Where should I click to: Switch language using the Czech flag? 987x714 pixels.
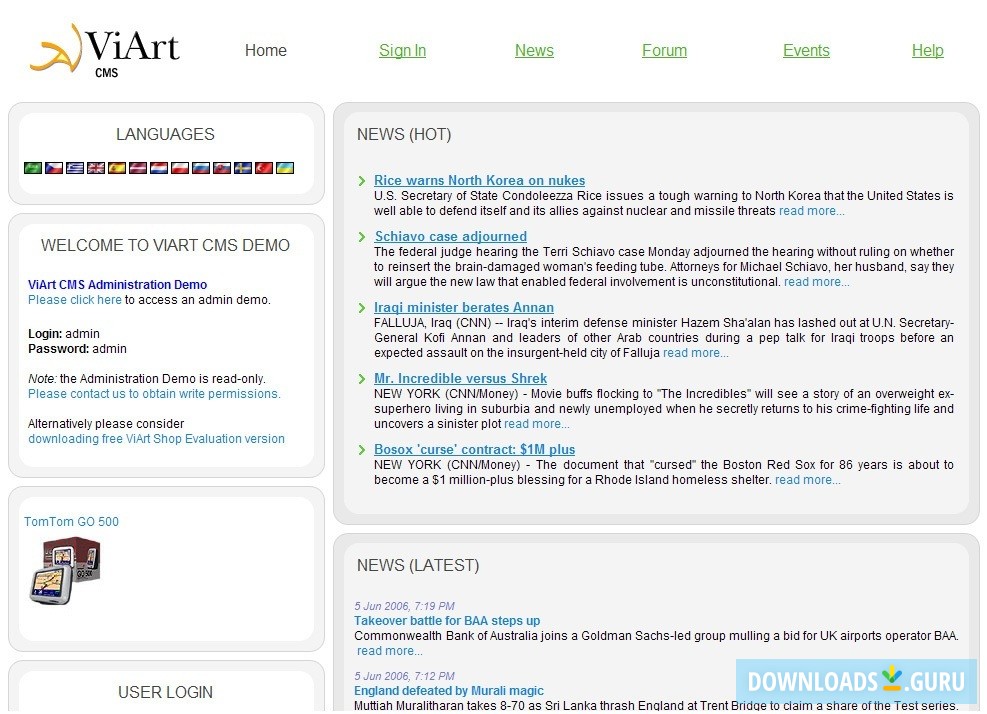point(54,168)
